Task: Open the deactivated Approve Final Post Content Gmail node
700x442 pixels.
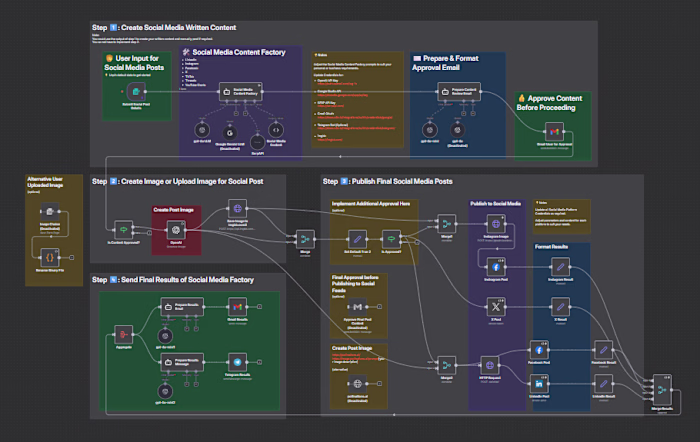Action: pyautogui.click(x=357, y=307)
